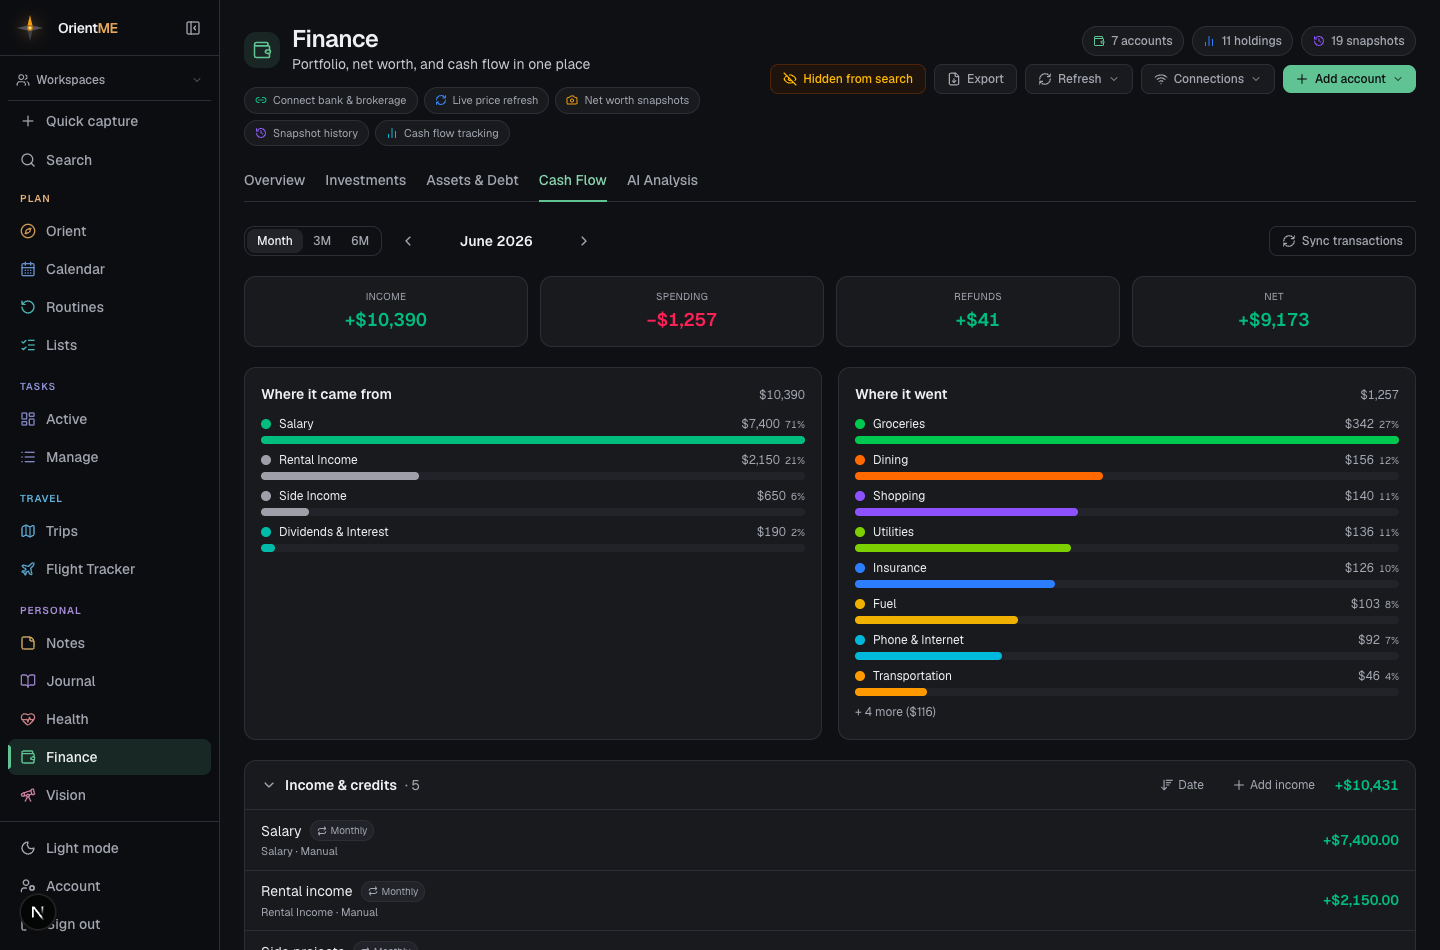This screenshot has height=950, width=1440.
Task: Click the Dining spending bar
Action: pyautogui.click(x=979, y=476)
